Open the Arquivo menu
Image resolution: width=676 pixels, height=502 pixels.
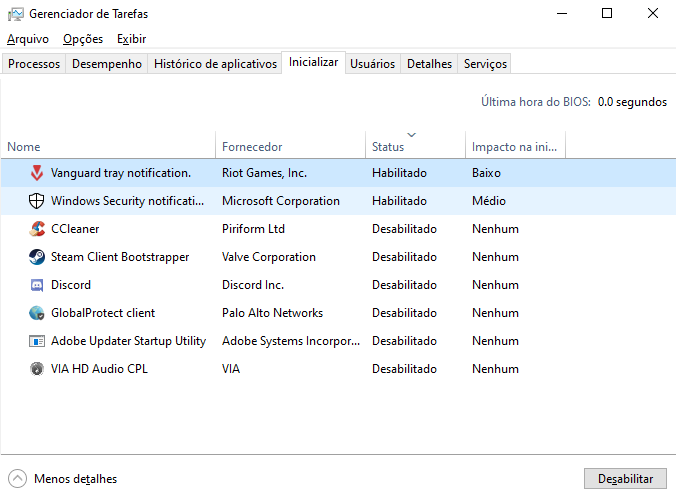[x=27, y=39]
